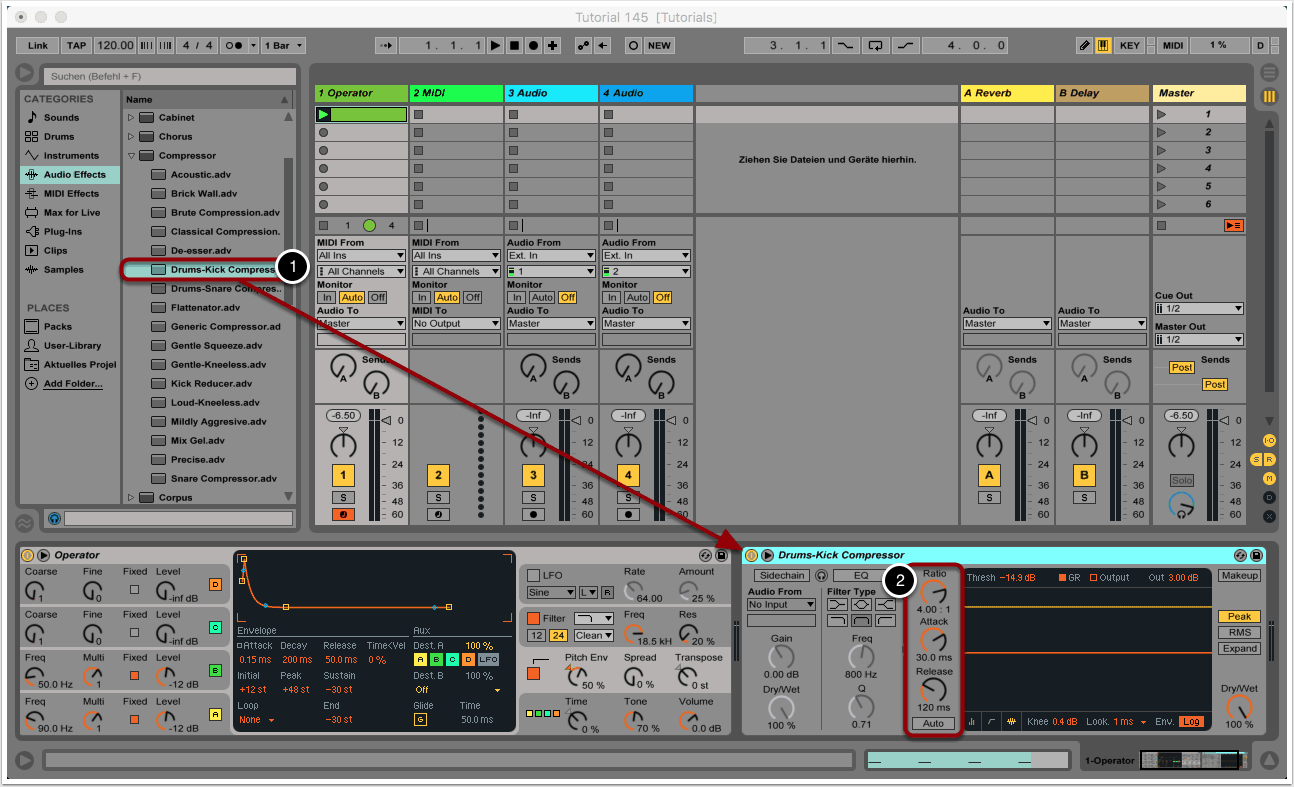This screenshot has height=787, width=1294.
Task: Open the Cue Out dropdown on Master
Action: click(x=1198, y=309)
